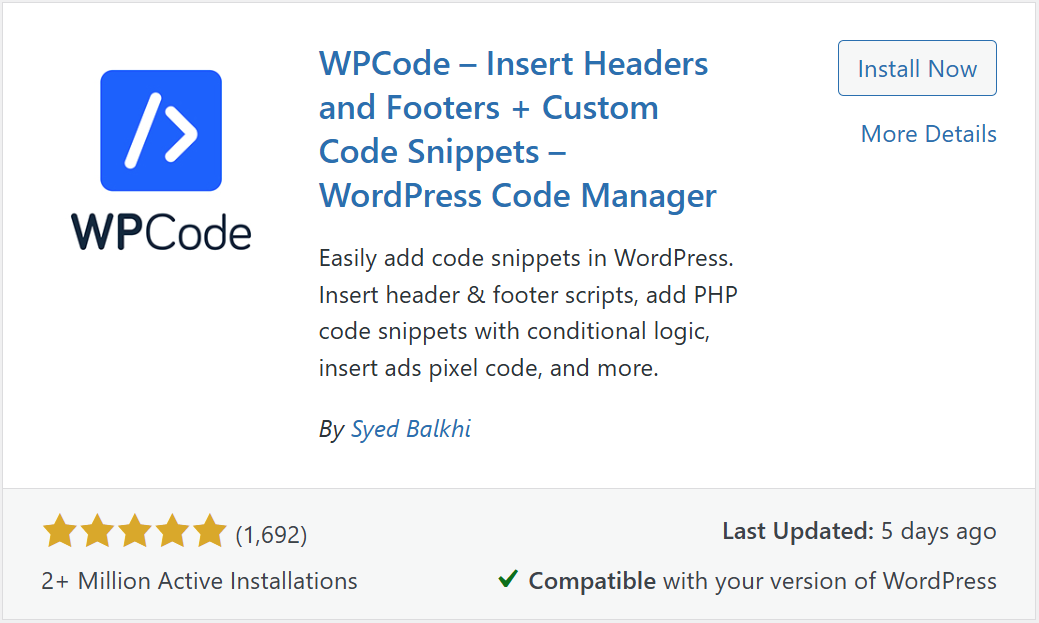Open the More Details link
Image resolution: width=1039 pixels, height=623 pixels.
coord(928,134)
